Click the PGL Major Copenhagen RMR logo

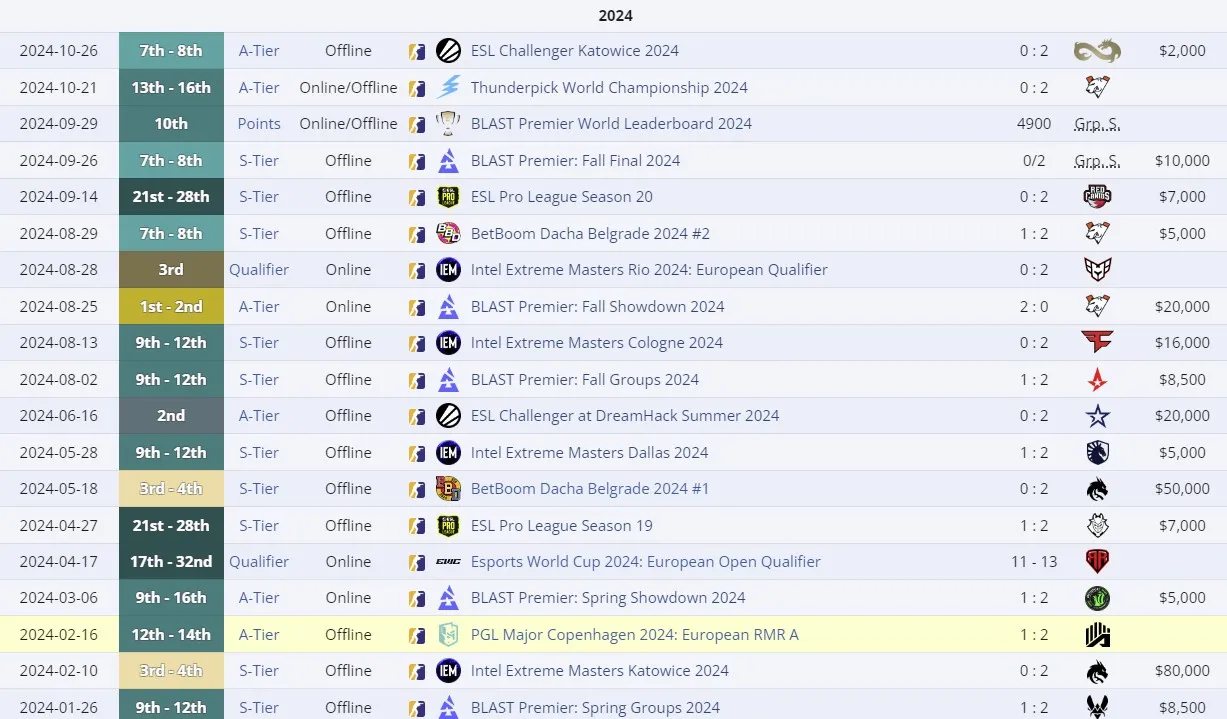tap(449, 635)
